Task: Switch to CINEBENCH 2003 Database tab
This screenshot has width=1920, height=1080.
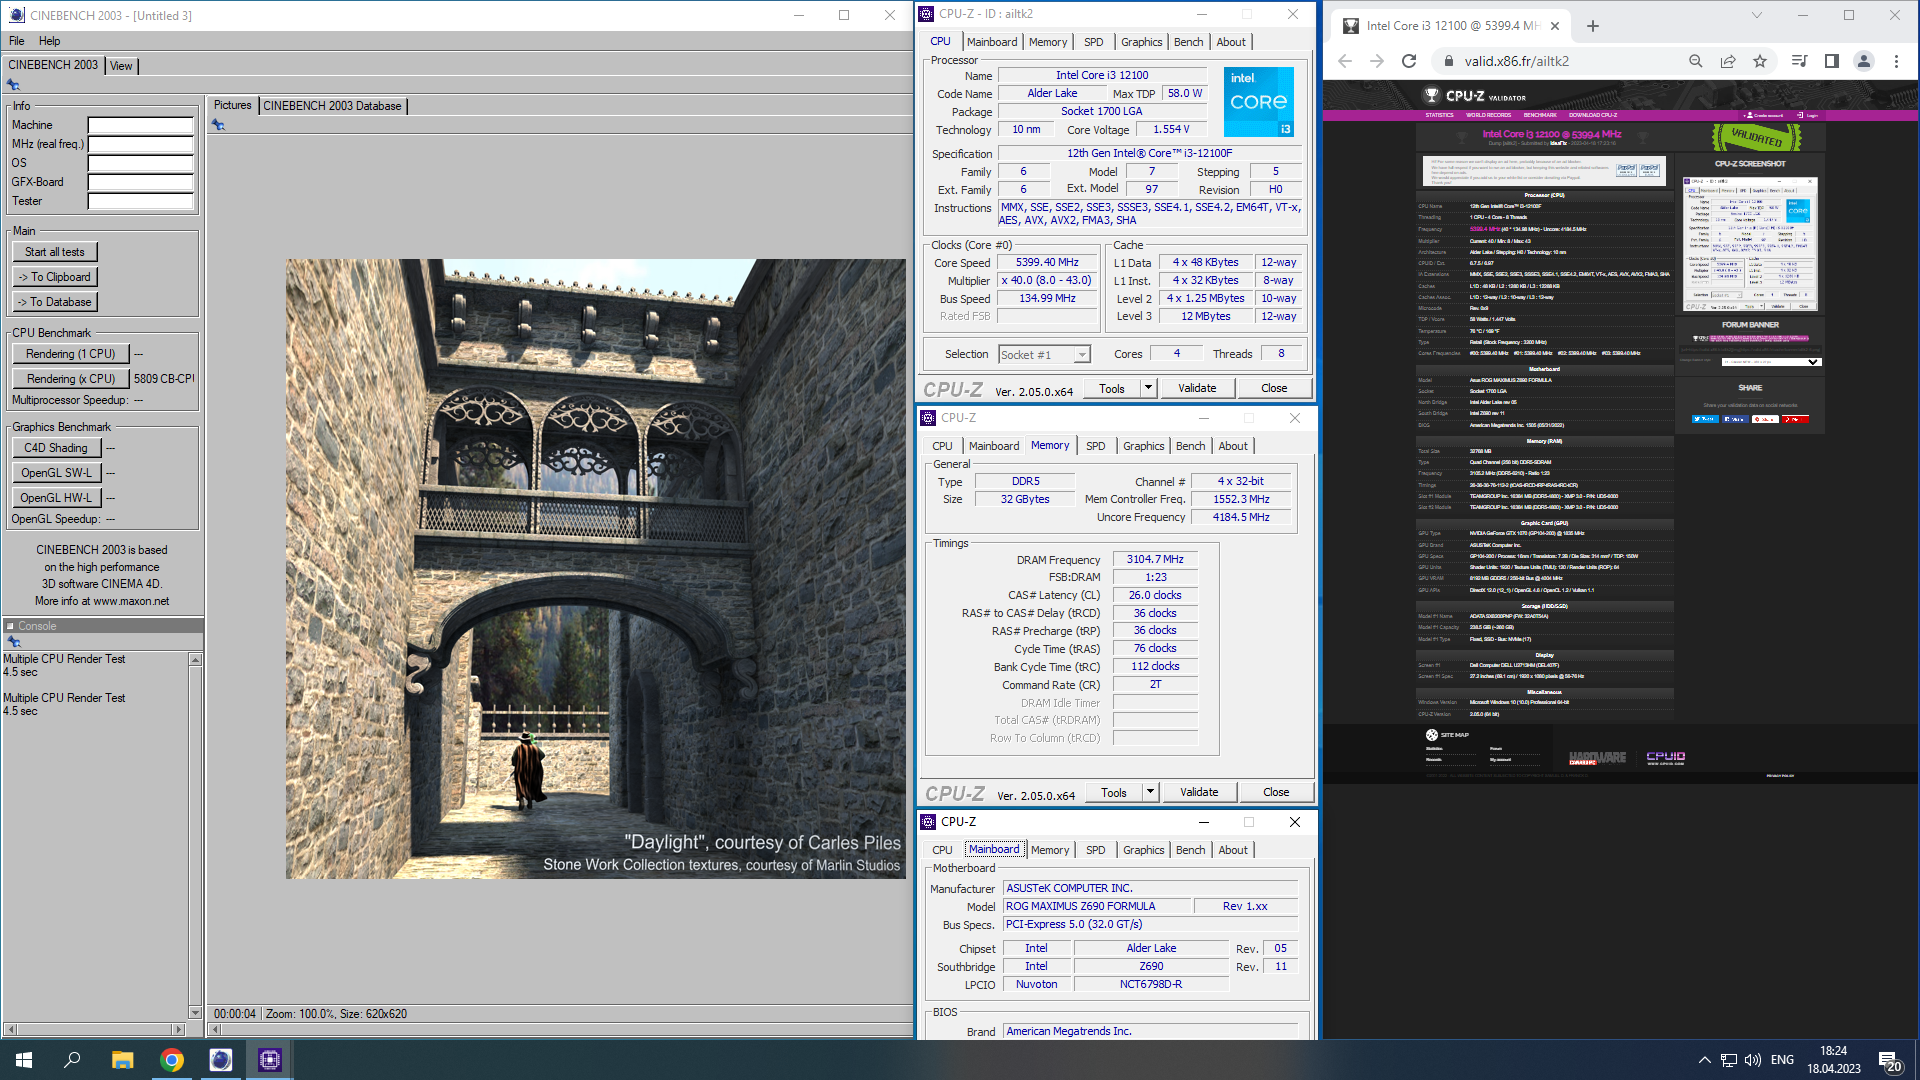Action: (x=332, y=106)
